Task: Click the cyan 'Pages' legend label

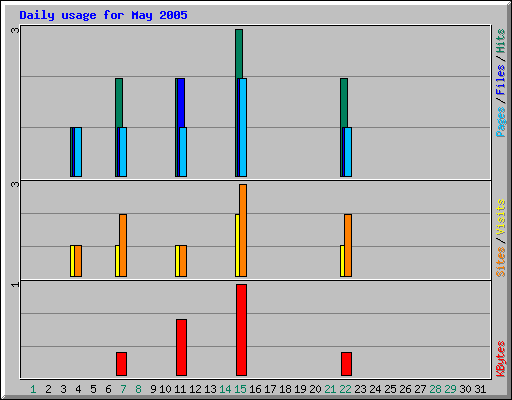Action: [x=500, y=122]
